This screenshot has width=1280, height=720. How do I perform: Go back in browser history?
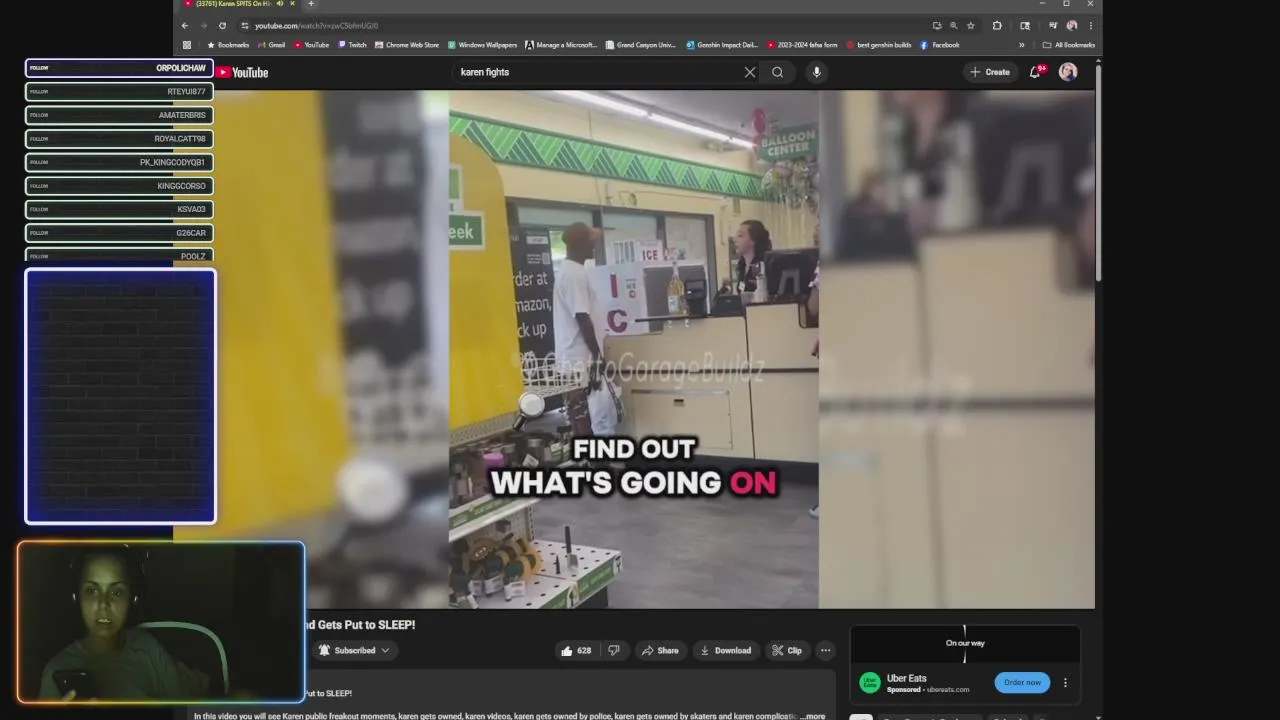click(185, 25)
